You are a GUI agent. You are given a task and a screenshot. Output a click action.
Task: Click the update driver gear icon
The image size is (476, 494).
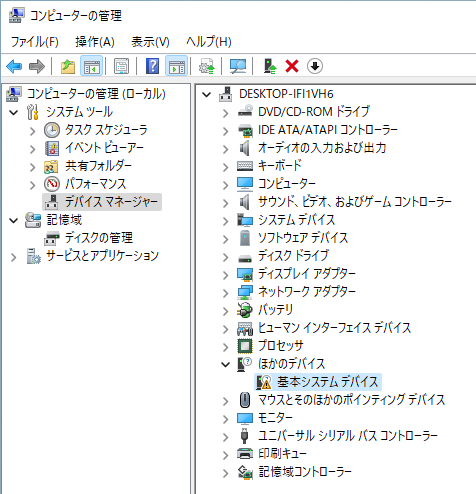[x=207, y=66]
